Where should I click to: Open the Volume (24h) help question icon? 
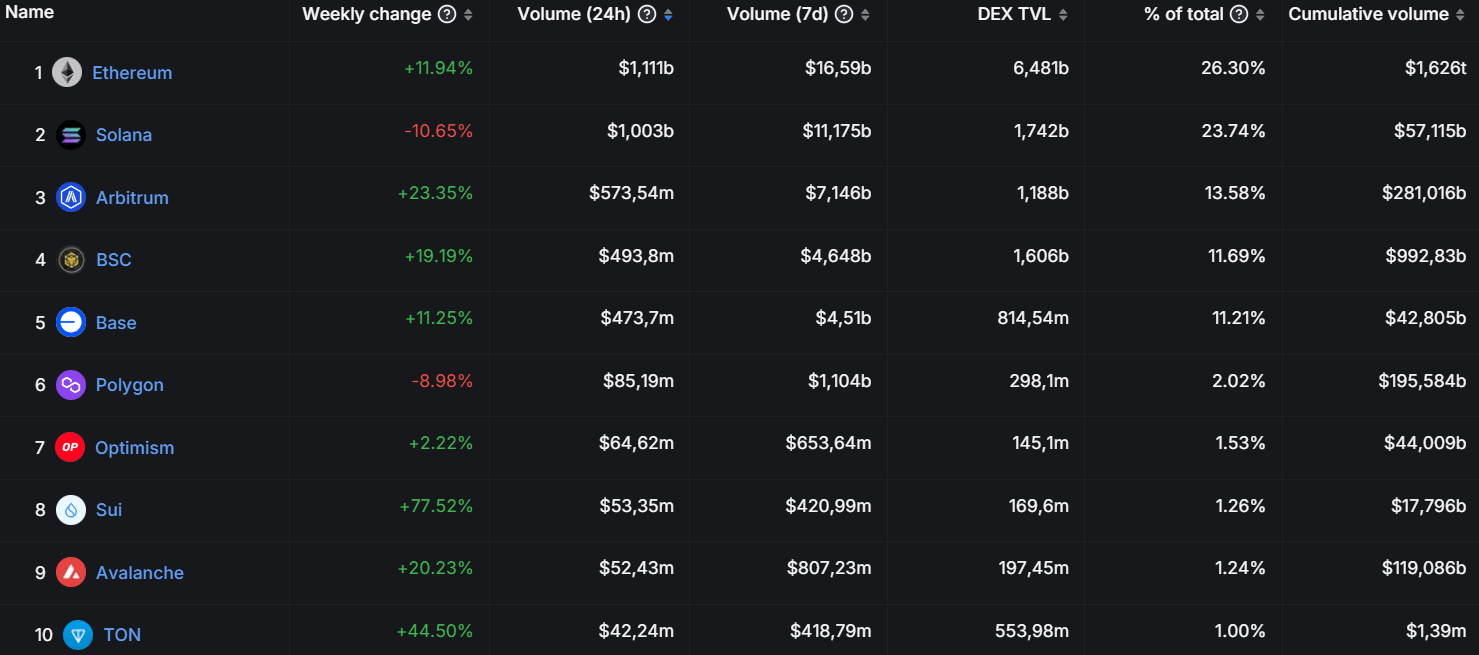[x=647, y=14]
